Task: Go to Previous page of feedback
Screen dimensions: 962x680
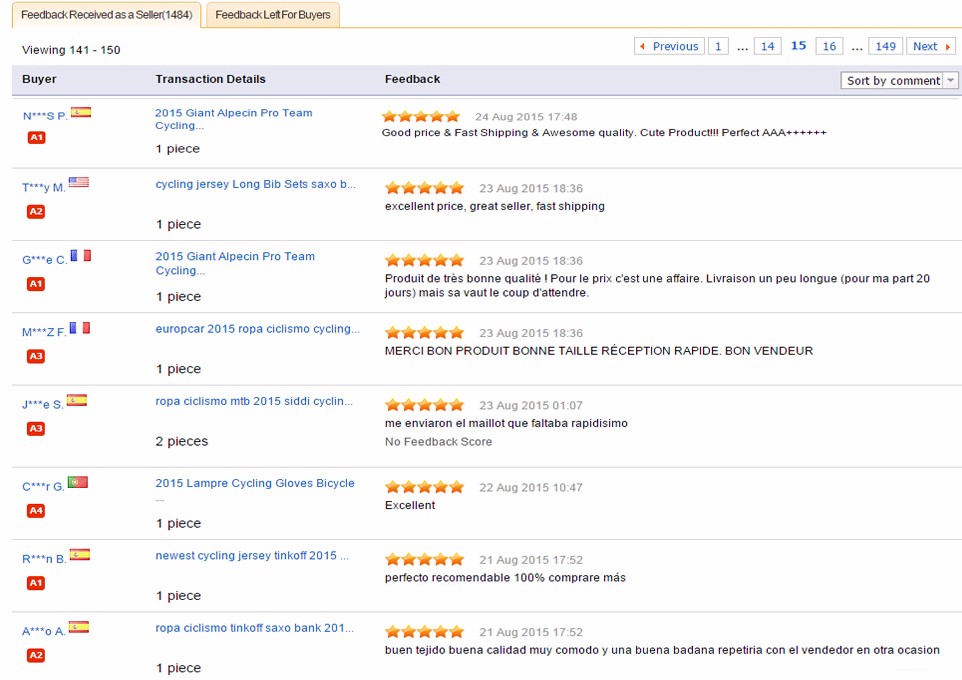Action: 669,46
